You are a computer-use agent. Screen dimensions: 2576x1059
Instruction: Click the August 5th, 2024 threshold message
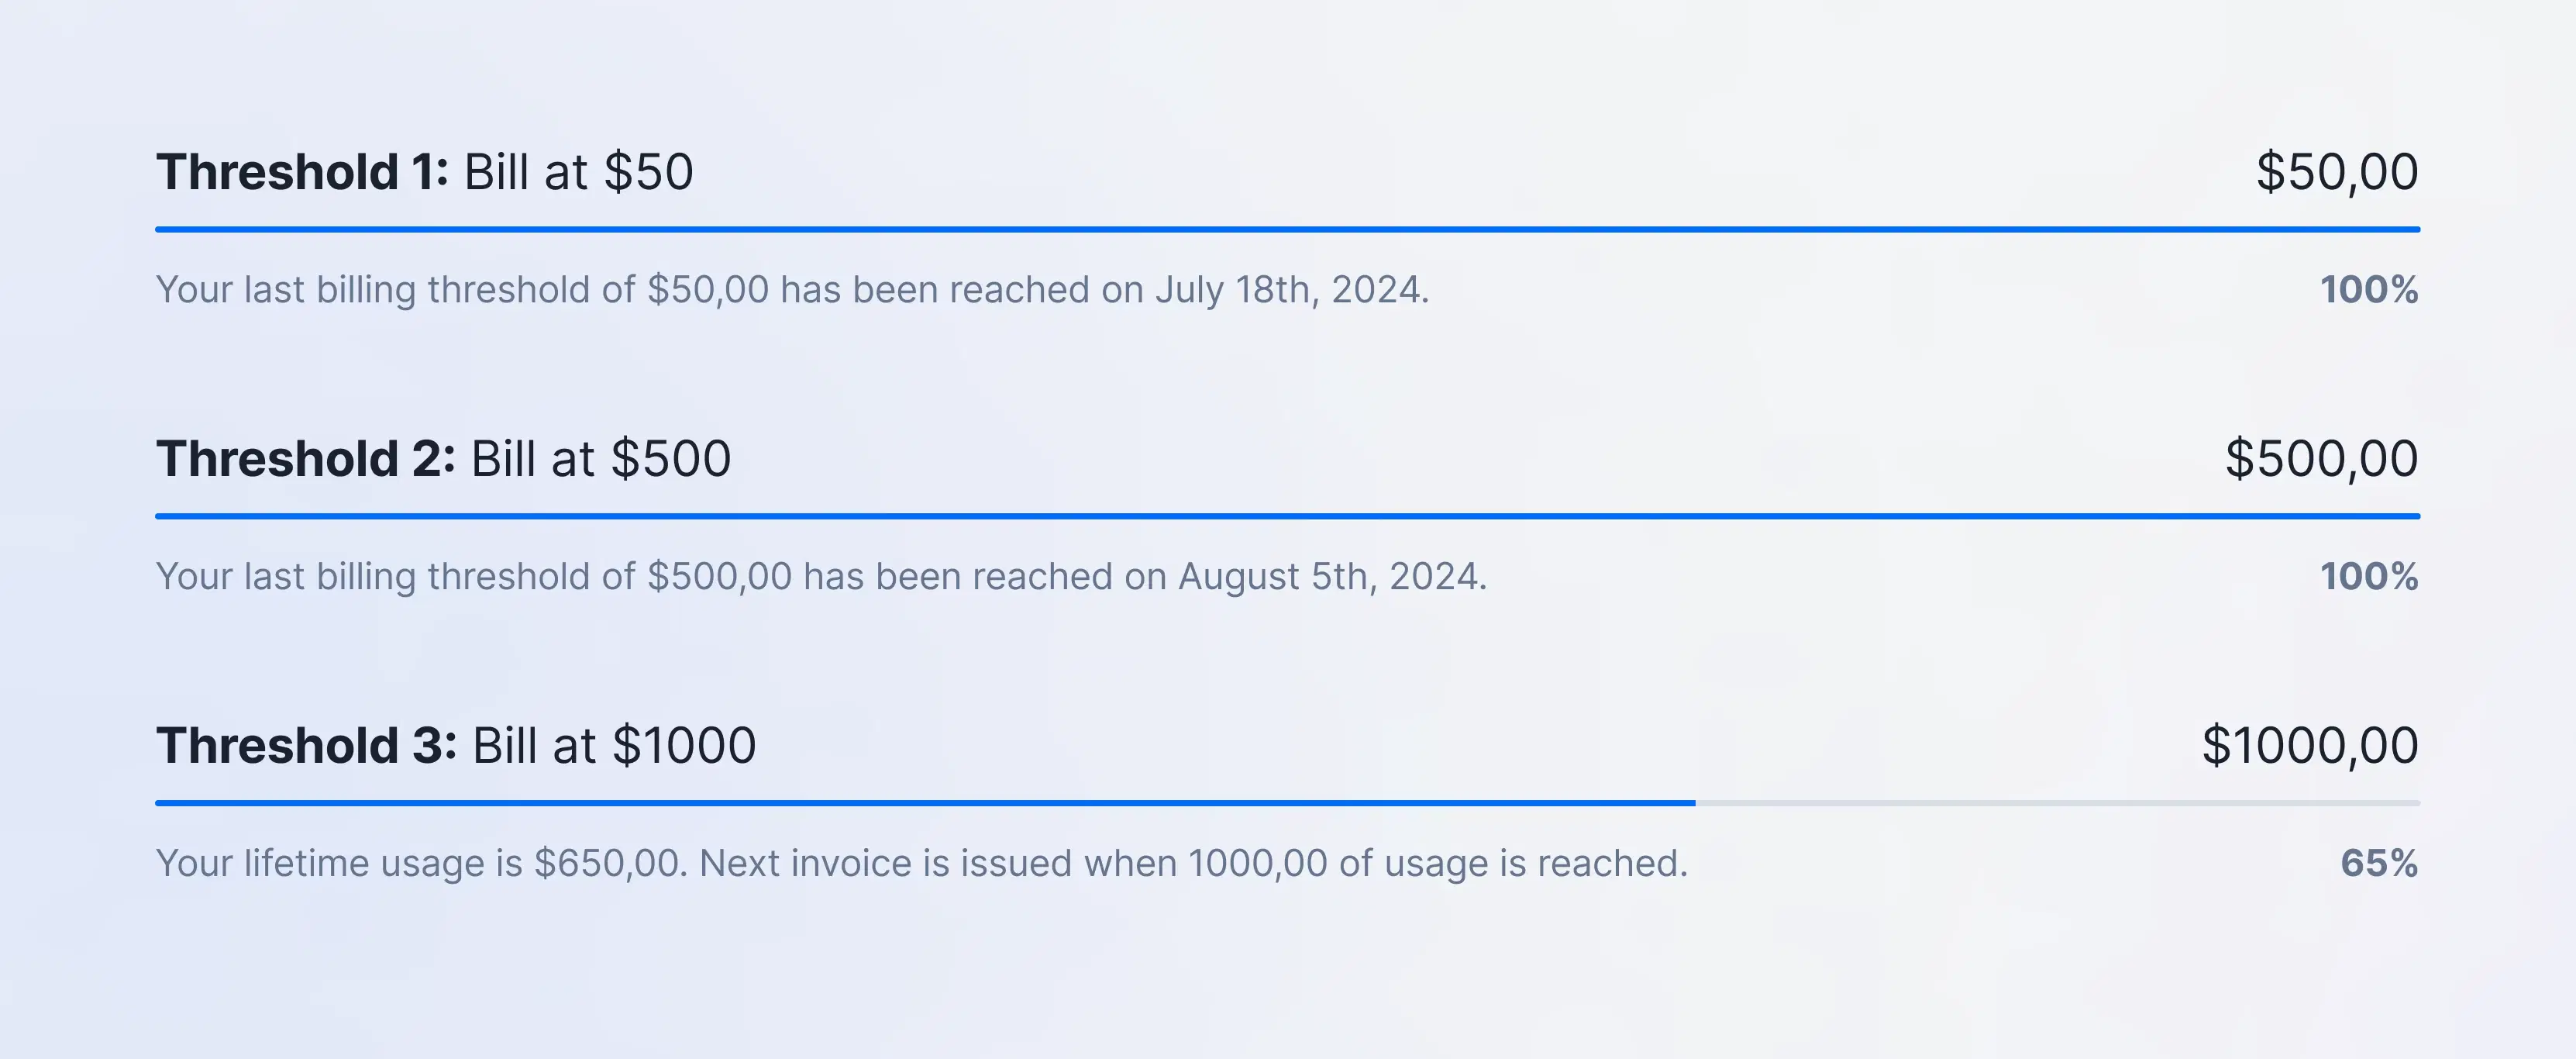click(821, 577)
